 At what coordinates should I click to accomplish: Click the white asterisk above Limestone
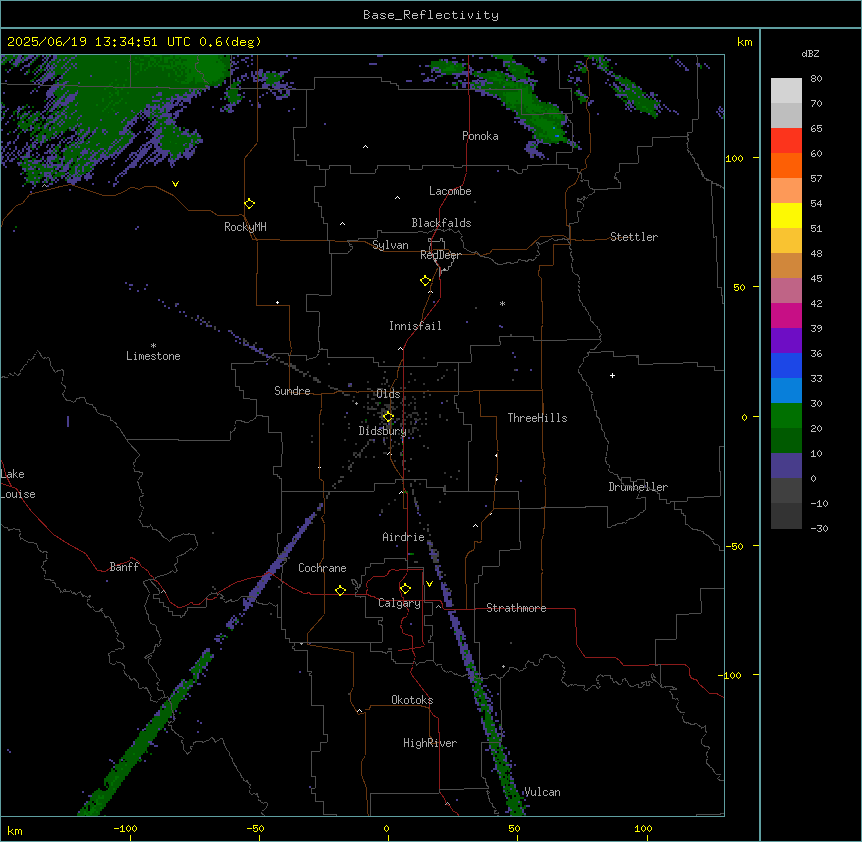[153, 346]
